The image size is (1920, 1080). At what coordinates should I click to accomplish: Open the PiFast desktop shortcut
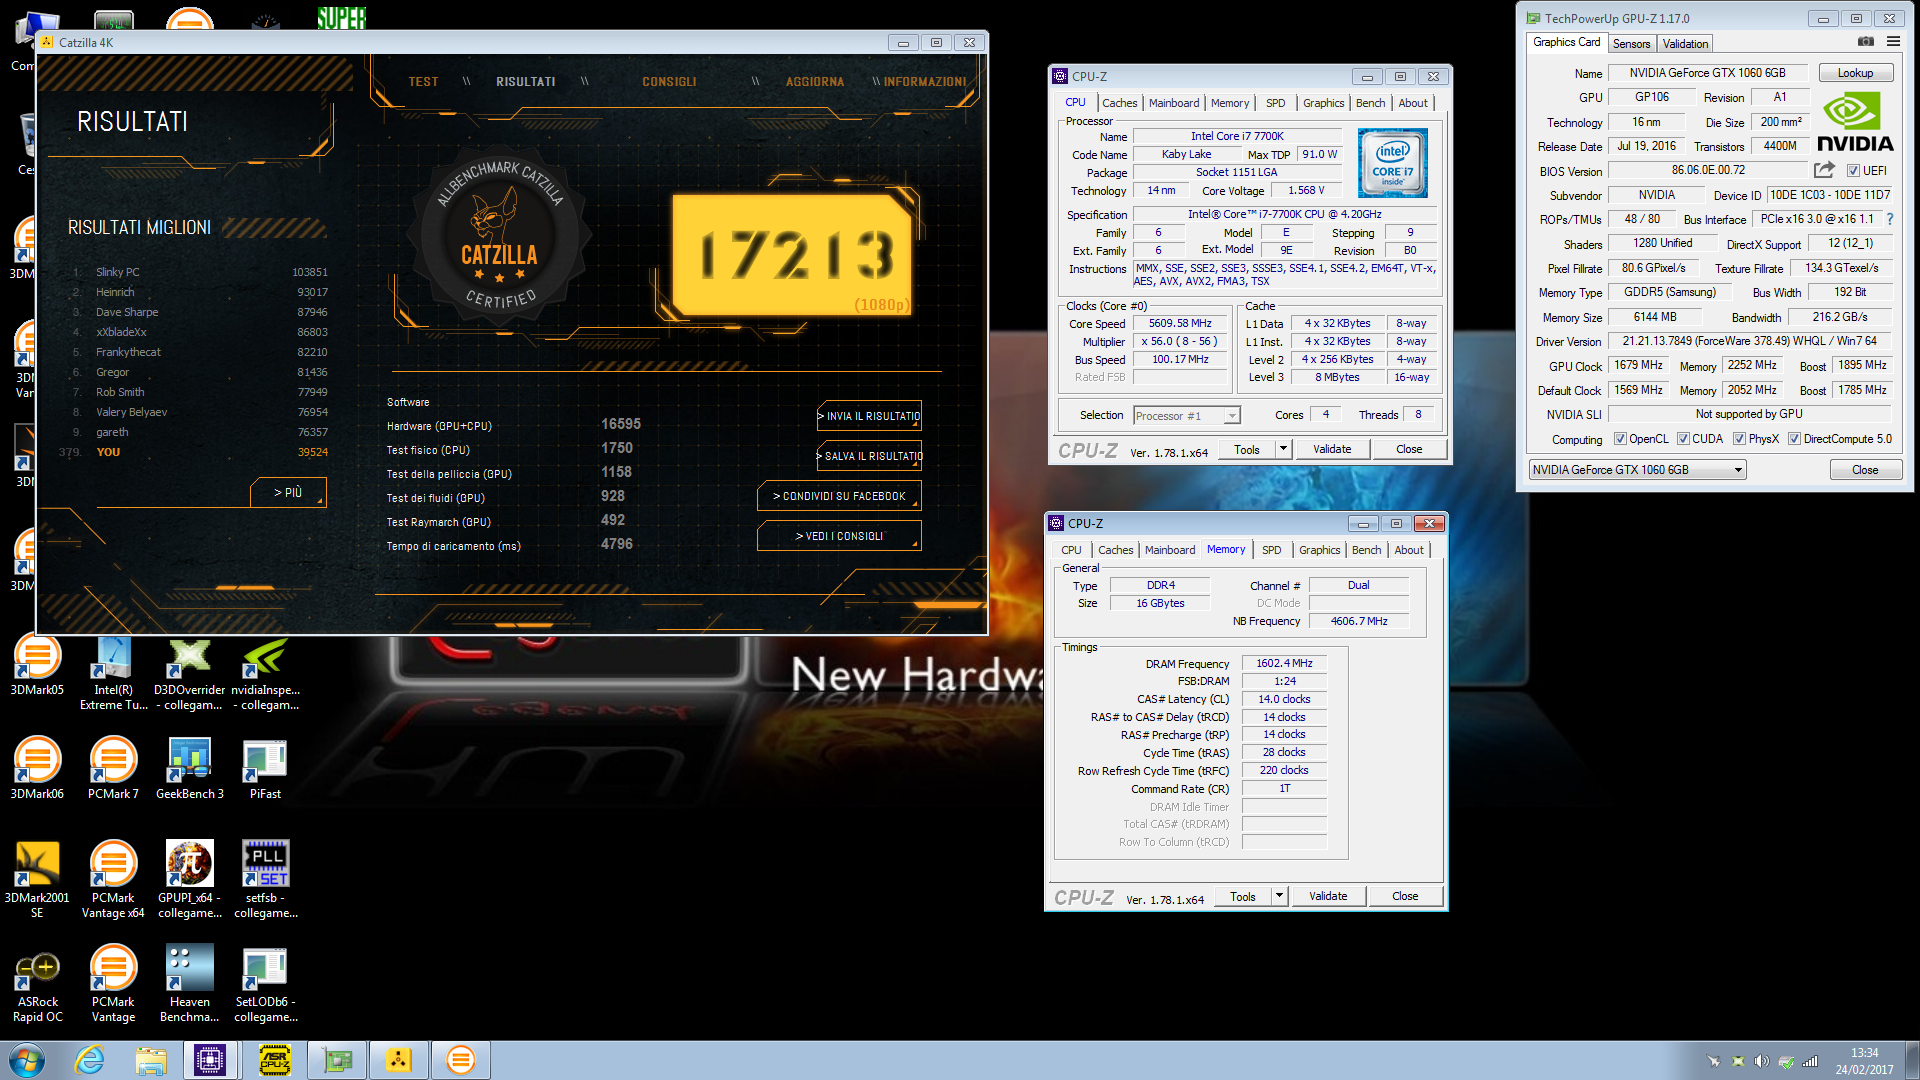pyautogui.click(x=265, y=769)
